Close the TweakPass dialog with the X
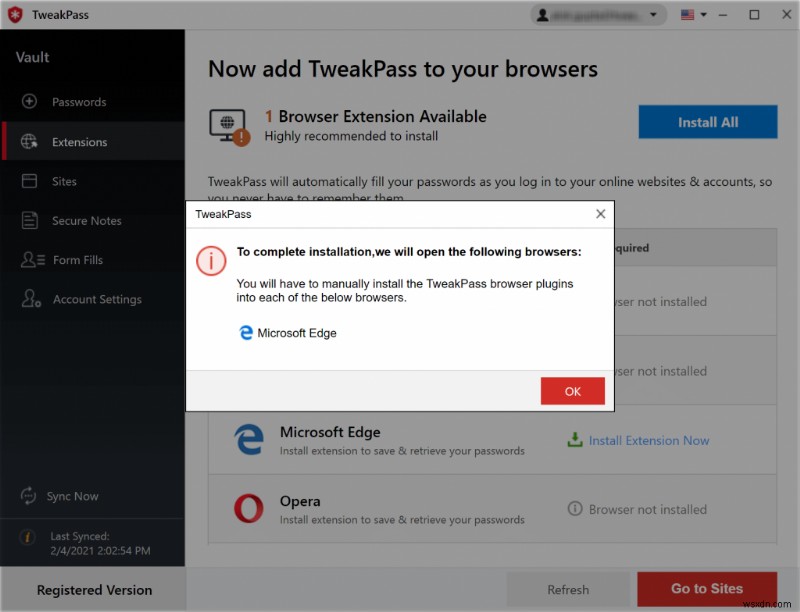Image resolution: width=800 pixels, height=612 pixels. (x=600, y=213)
